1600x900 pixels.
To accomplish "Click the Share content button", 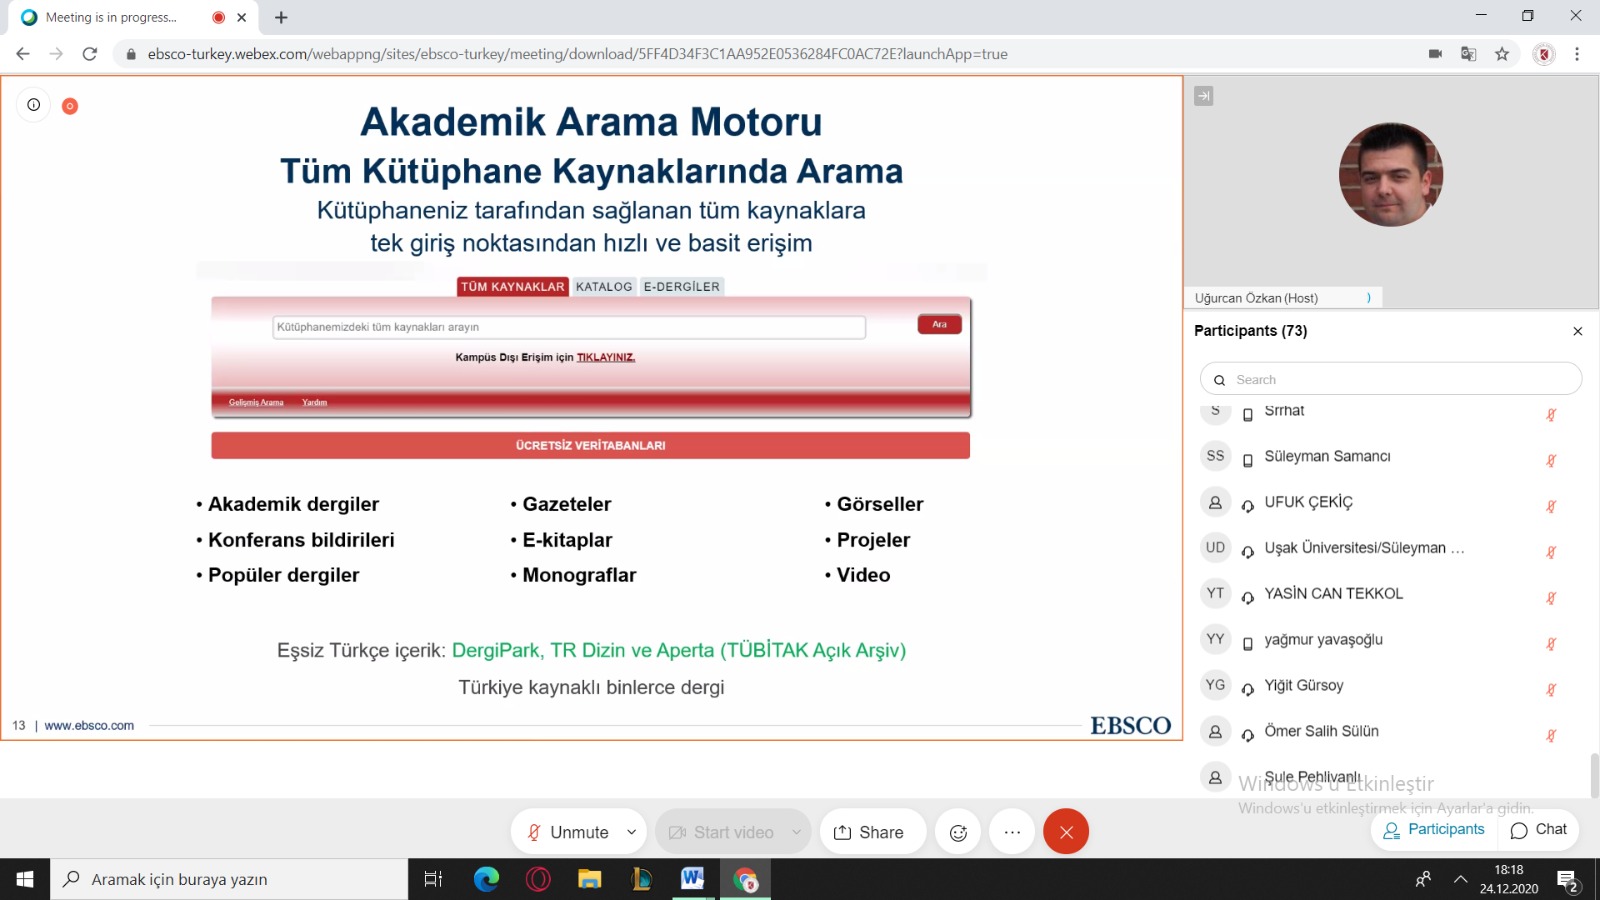I will click(869, 832).
